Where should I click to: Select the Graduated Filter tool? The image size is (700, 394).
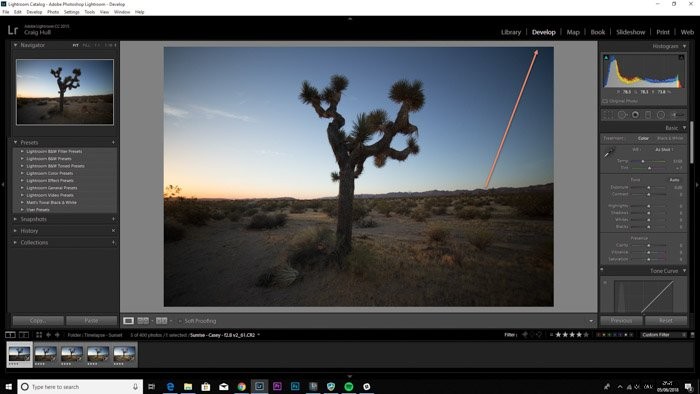[x=648, y=115]
